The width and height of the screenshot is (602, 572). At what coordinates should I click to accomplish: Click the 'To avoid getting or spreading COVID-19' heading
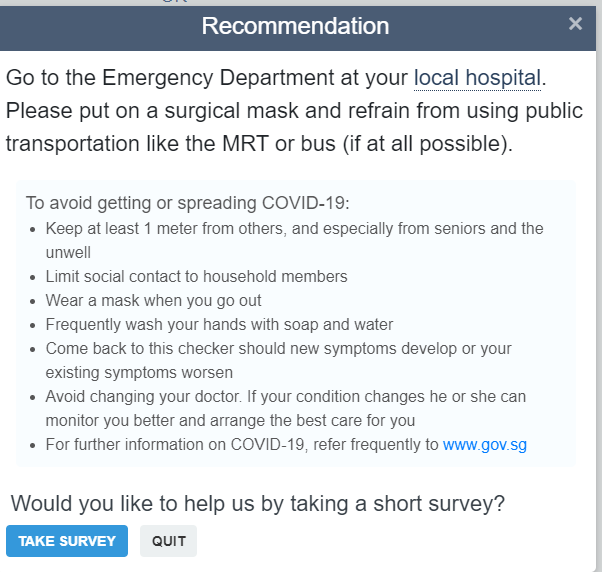[188, 203]
